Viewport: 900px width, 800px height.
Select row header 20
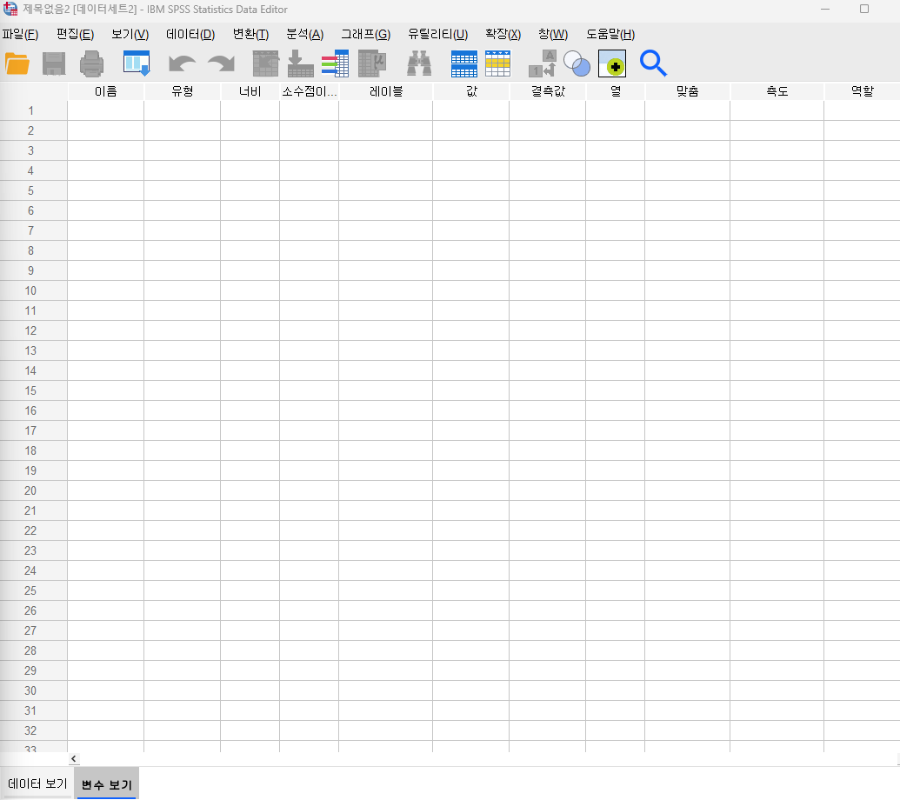pyautogui.click(x=33, y=491)
